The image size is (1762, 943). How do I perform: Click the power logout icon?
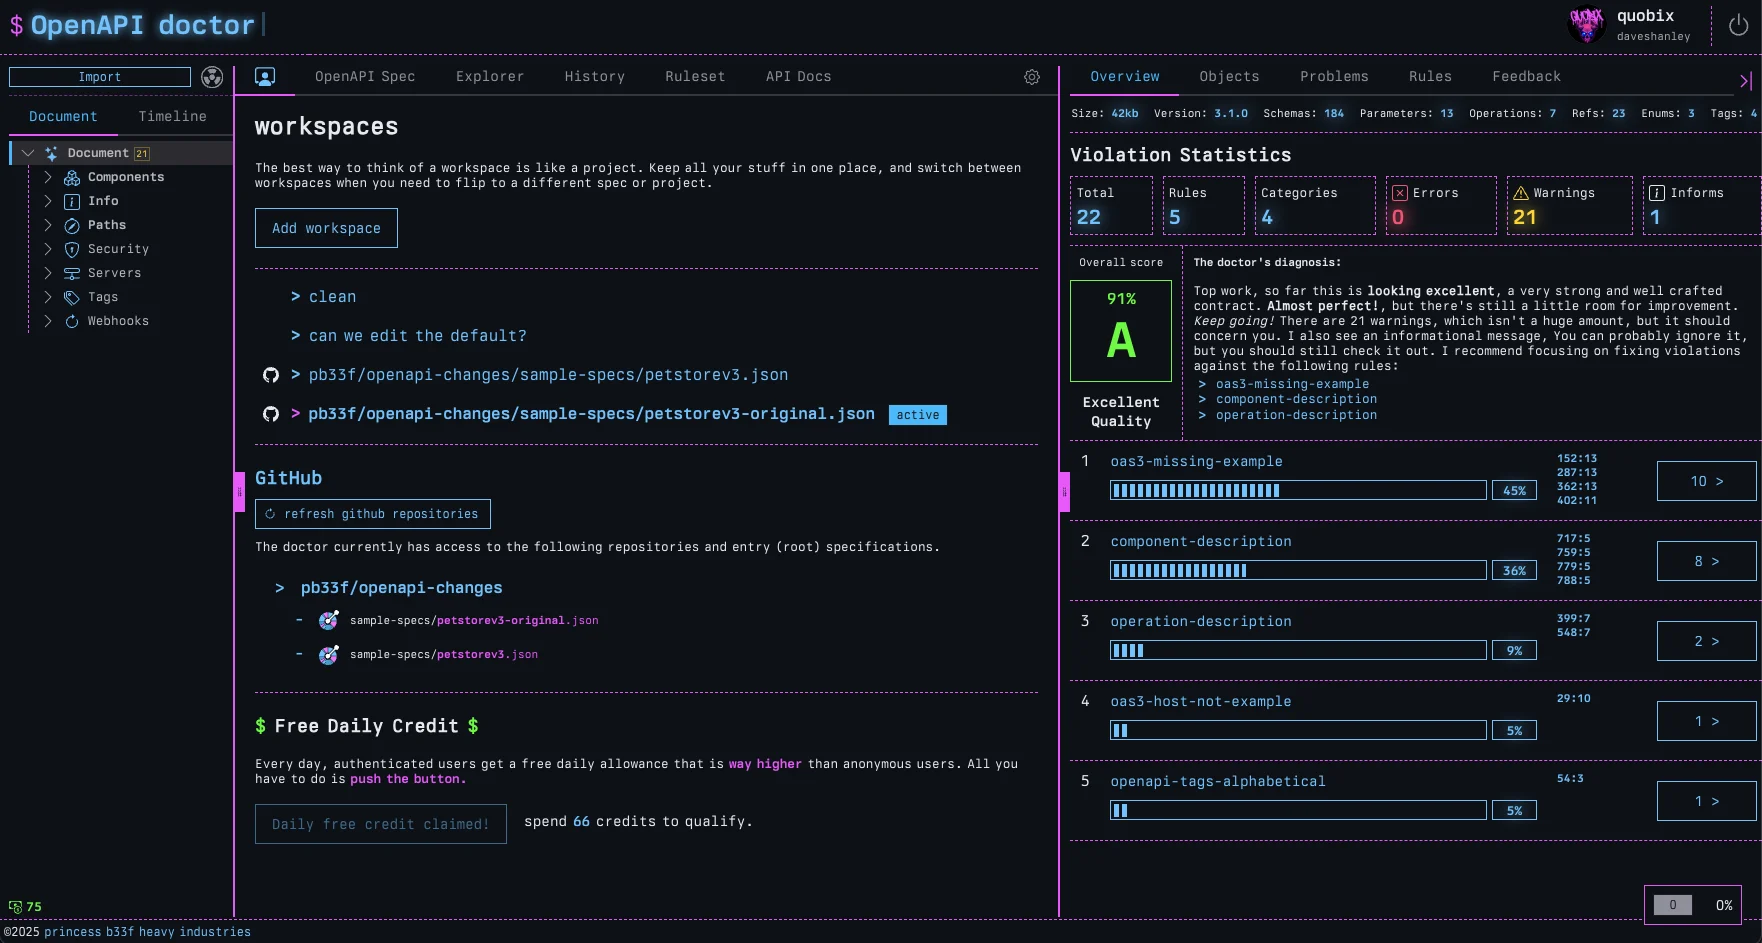tap(1739, 26)
